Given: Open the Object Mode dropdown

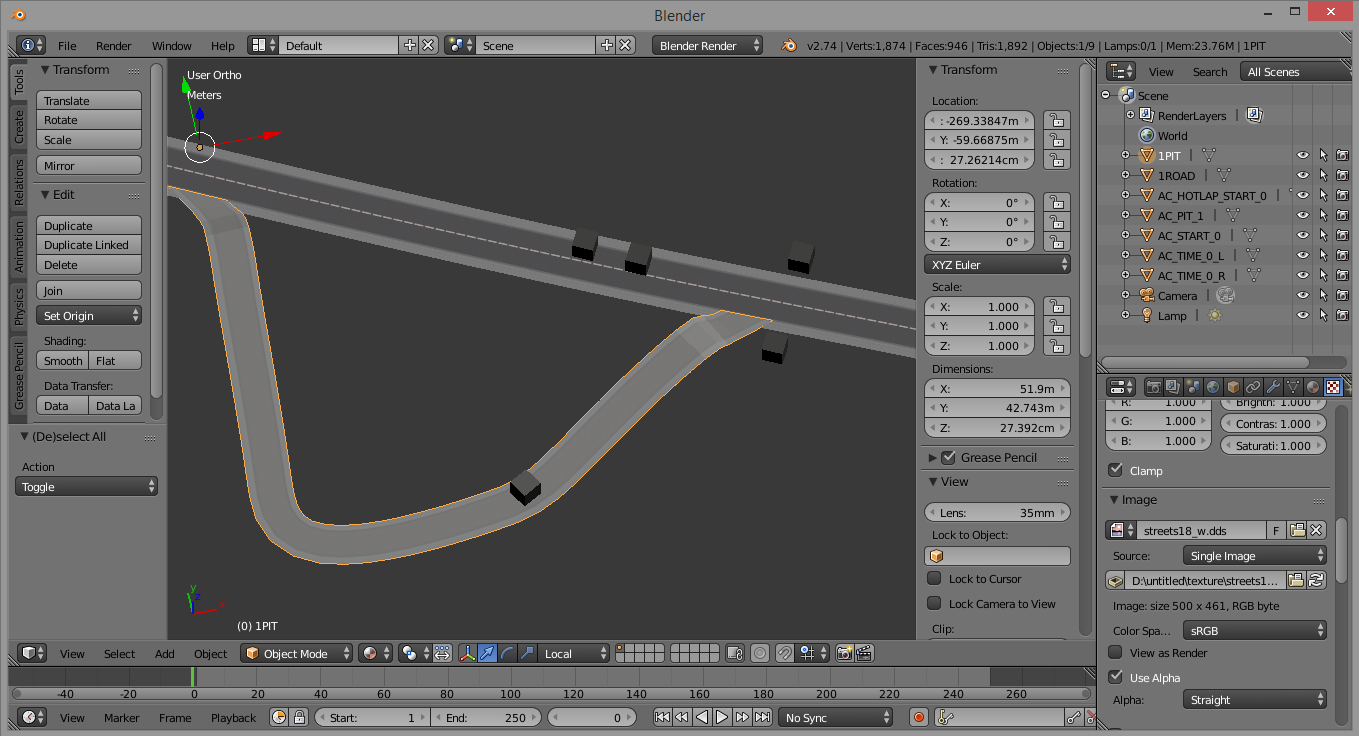Looking at the screenshot, I should pyautogui.click(x=298, y=653).
